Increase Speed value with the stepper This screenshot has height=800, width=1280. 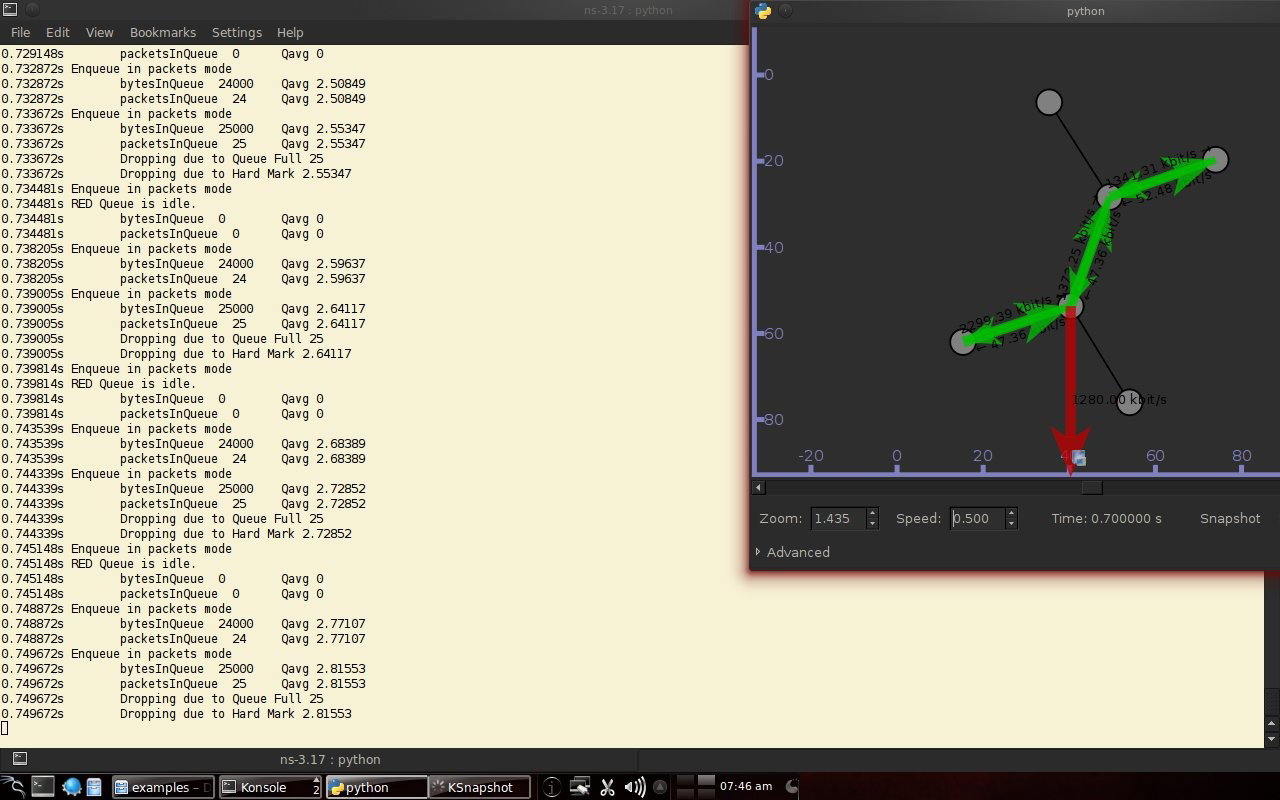(x=1011, y=513)
